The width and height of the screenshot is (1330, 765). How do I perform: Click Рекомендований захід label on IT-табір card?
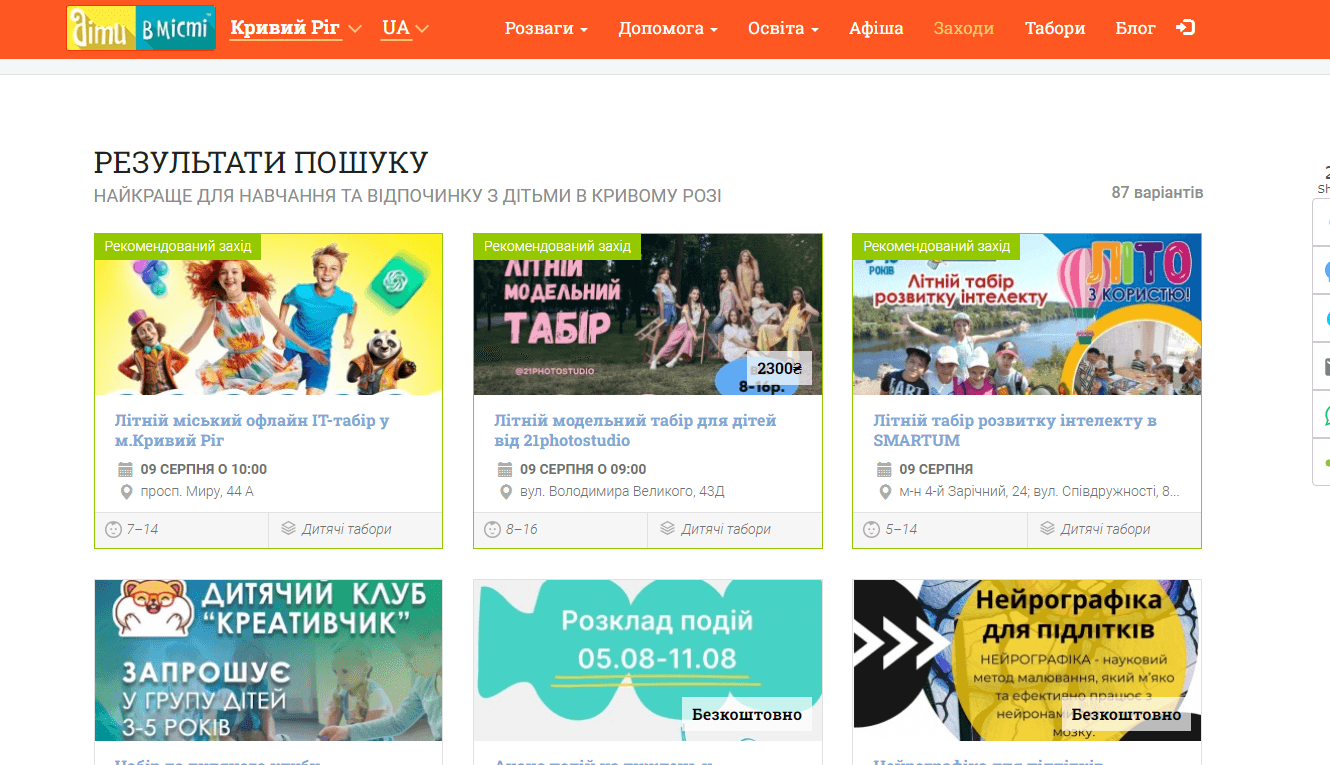pyautogui.click(x=178, y=246)
